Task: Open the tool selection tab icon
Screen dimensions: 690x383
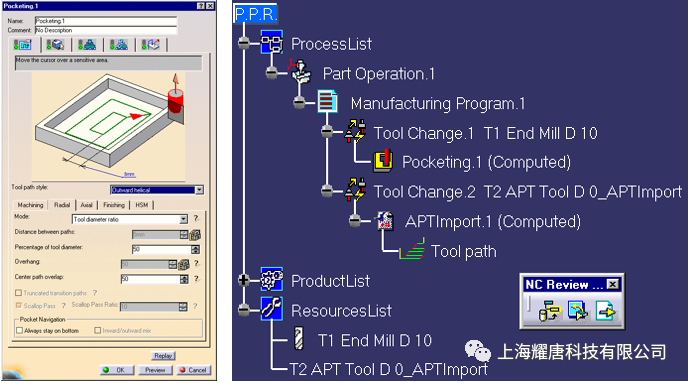Action: 87,44
